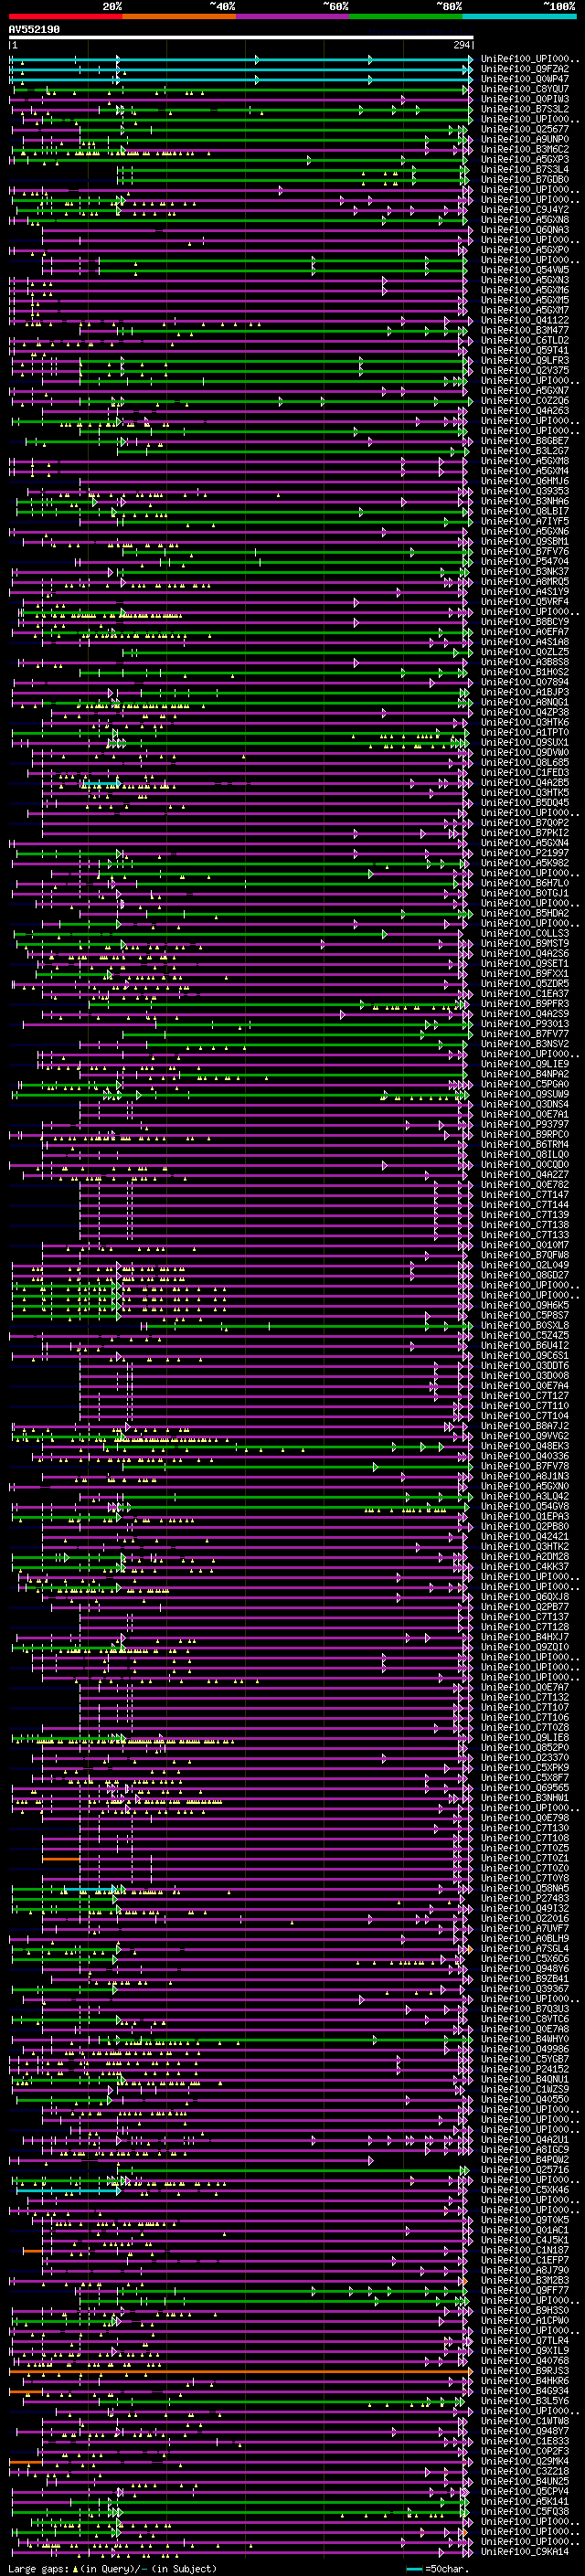Select UniRef100_B4HKR6 hit name

pyautogui.click(x=525, y=2380)
